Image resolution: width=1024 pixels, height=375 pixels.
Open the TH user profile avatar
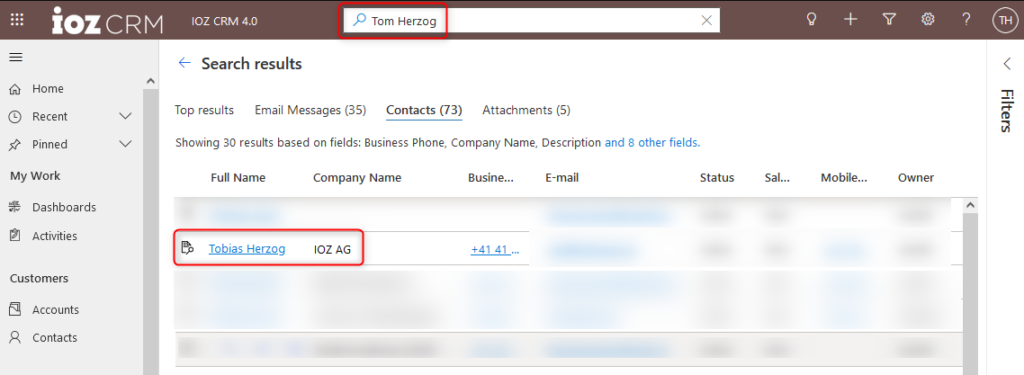1003,20
